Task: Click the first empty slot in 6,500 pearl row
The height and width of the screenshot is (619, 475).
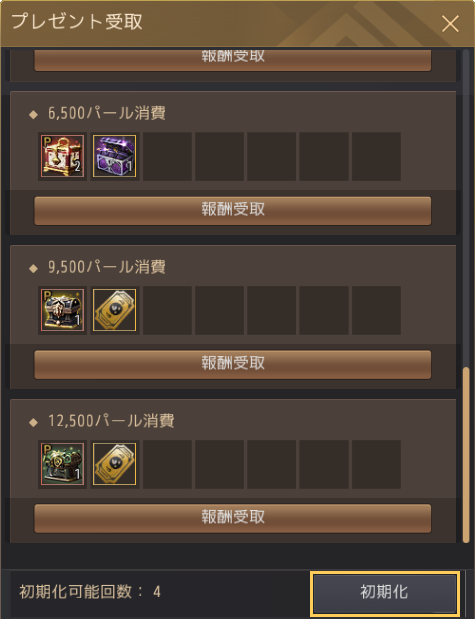Action: pyautogui.click(x=167, y=156)
